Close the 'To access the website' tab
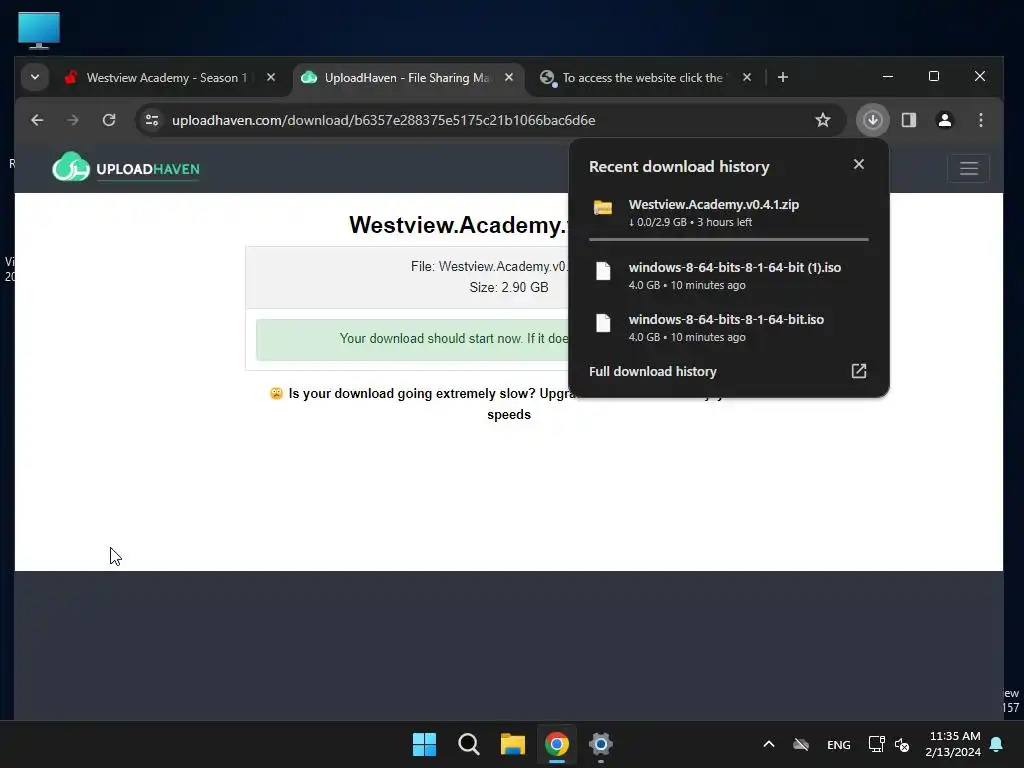The width and height of the screenshot is (1024, 768). click(747, 77)
